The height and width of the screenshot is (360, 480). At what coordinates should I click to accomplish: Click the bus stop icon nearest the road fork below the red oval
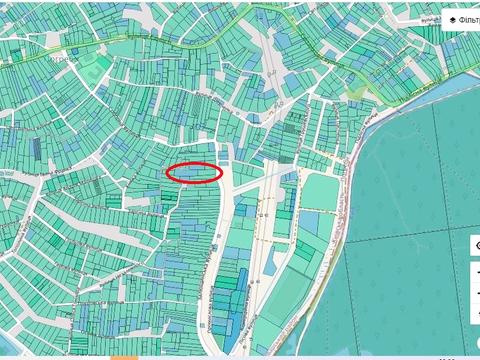coord(219,236)
